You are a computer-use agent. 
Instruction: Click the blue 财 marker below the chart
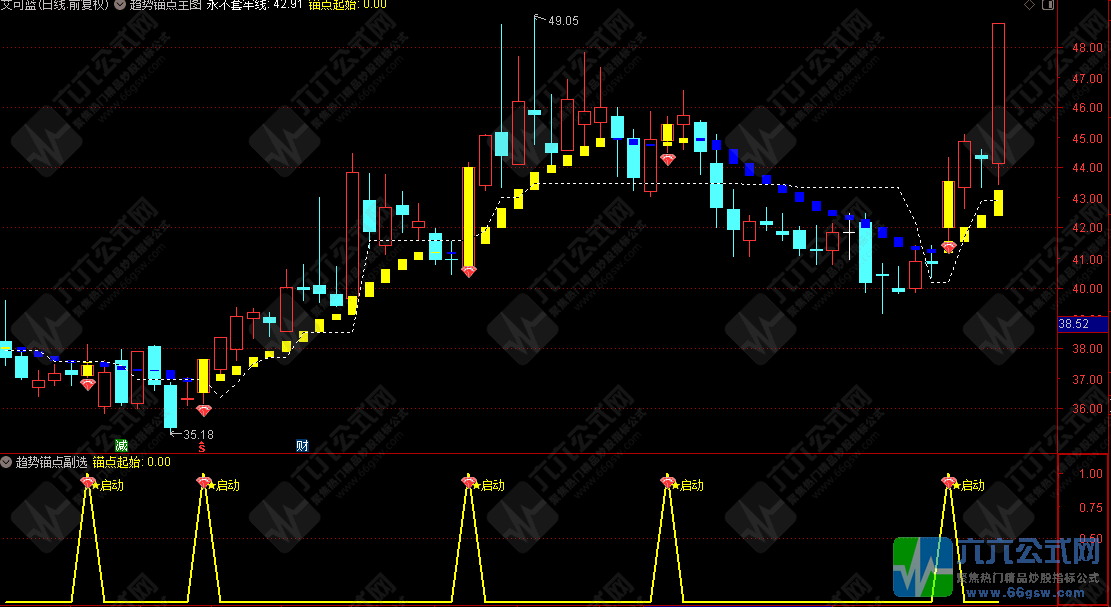point(301,445)
